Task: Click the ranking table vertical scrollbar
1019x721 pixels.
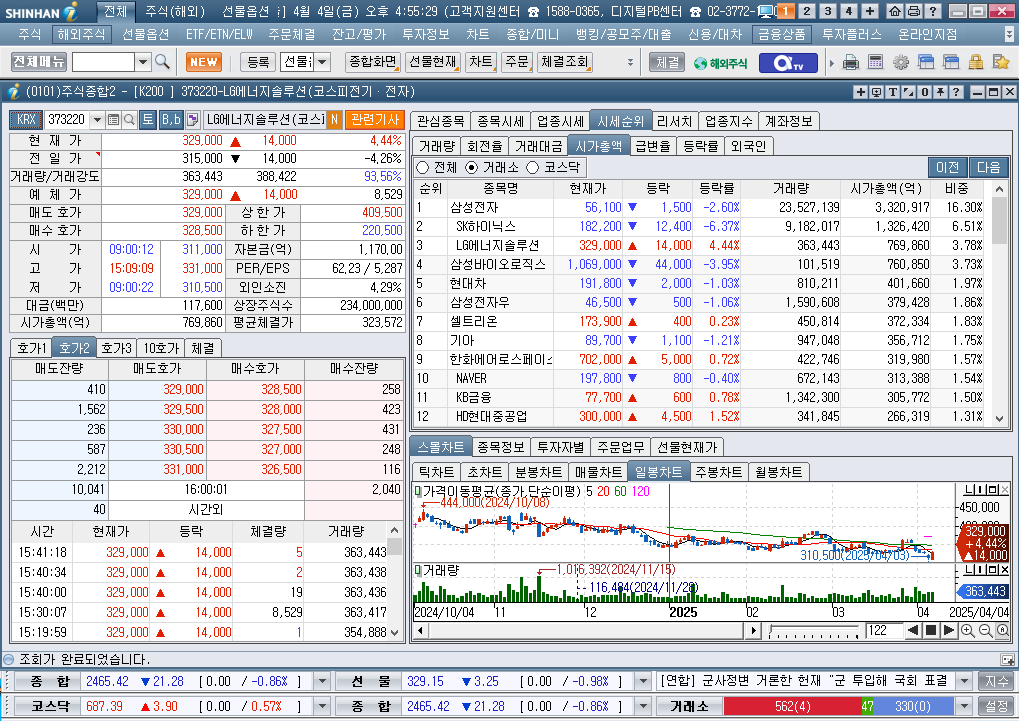Action: click(1000, 304)
